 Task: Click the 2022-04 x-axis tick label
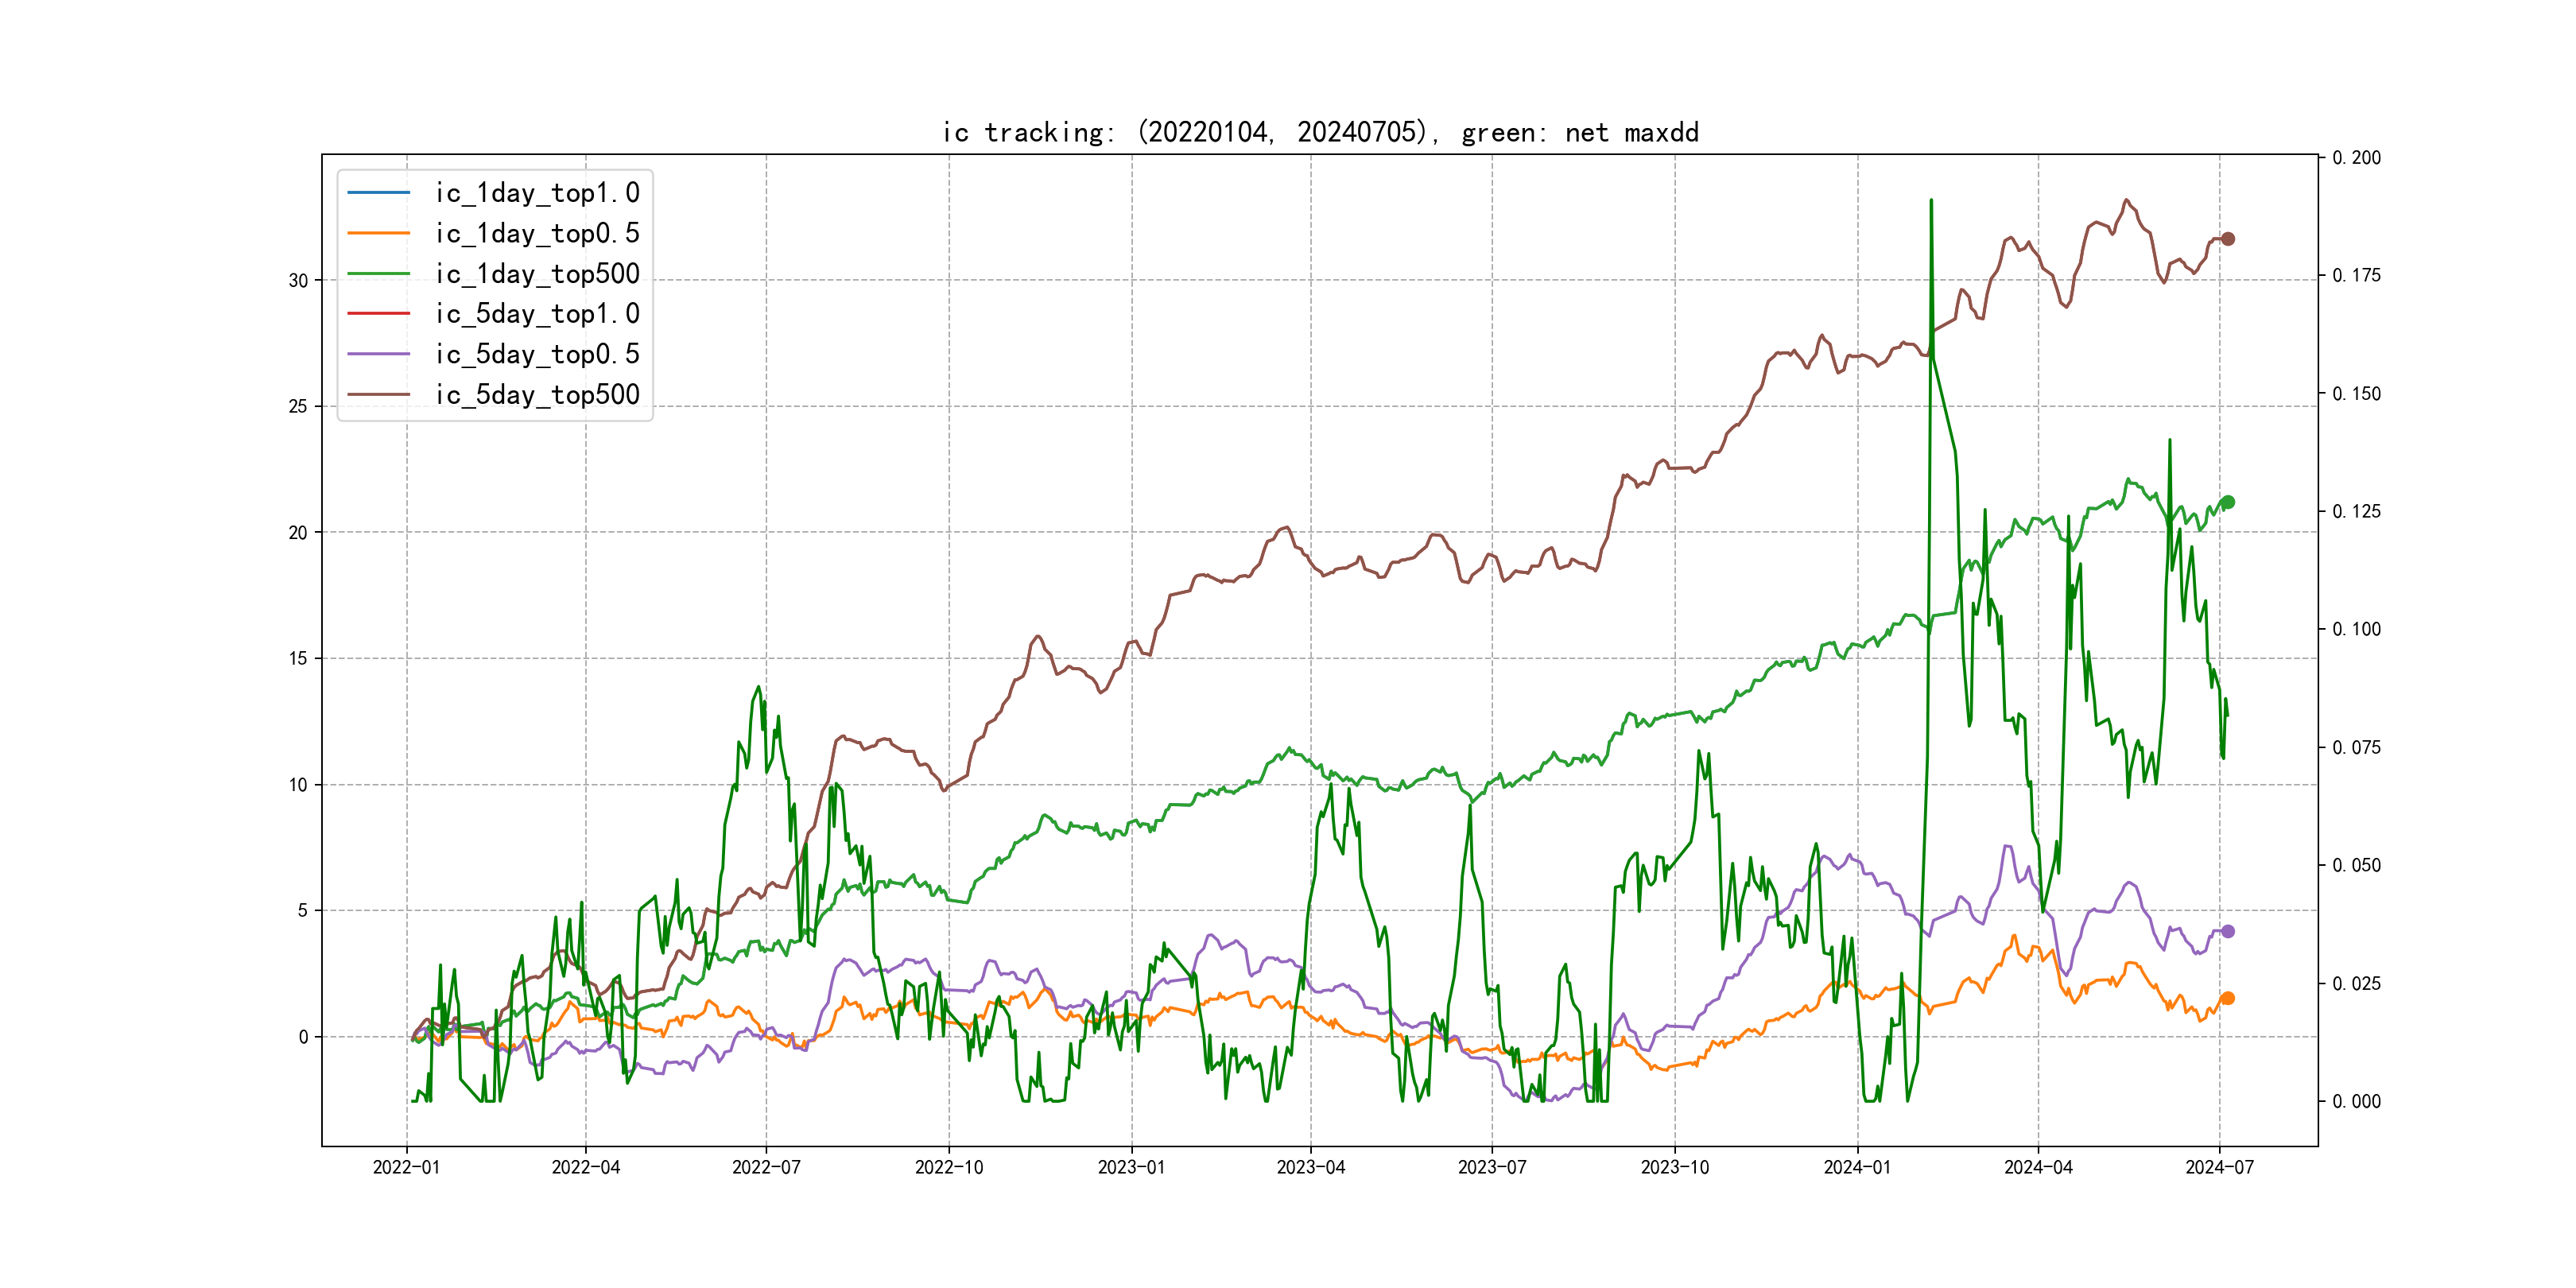click(586, 1167)
